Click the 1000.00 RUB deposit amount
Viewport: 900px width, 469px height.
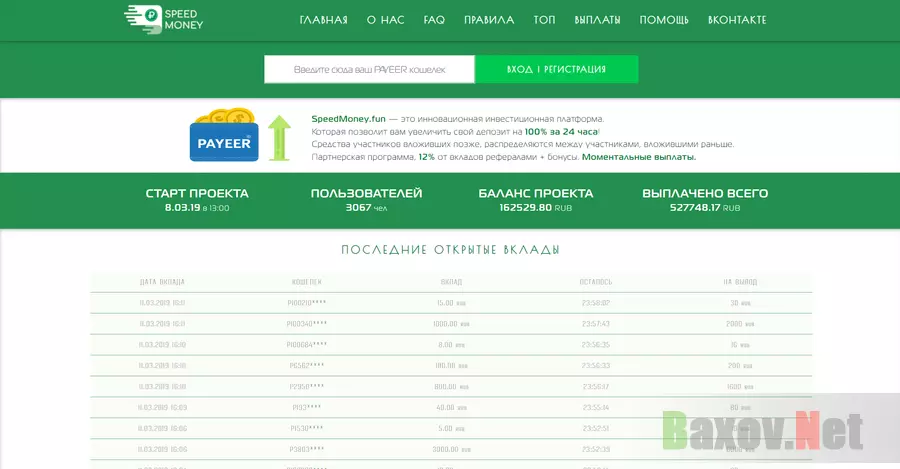click(x=451, y=324)
